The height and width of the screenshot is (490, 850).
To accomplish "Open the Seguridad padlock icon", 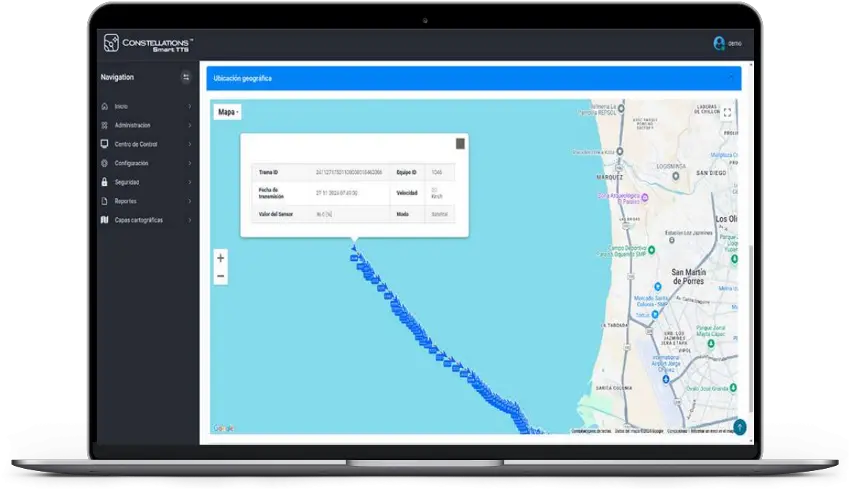I will tap(105, 182).
